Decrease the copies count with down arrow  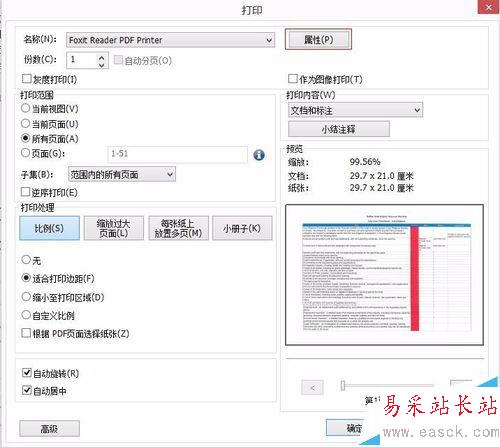pos(102,65)
